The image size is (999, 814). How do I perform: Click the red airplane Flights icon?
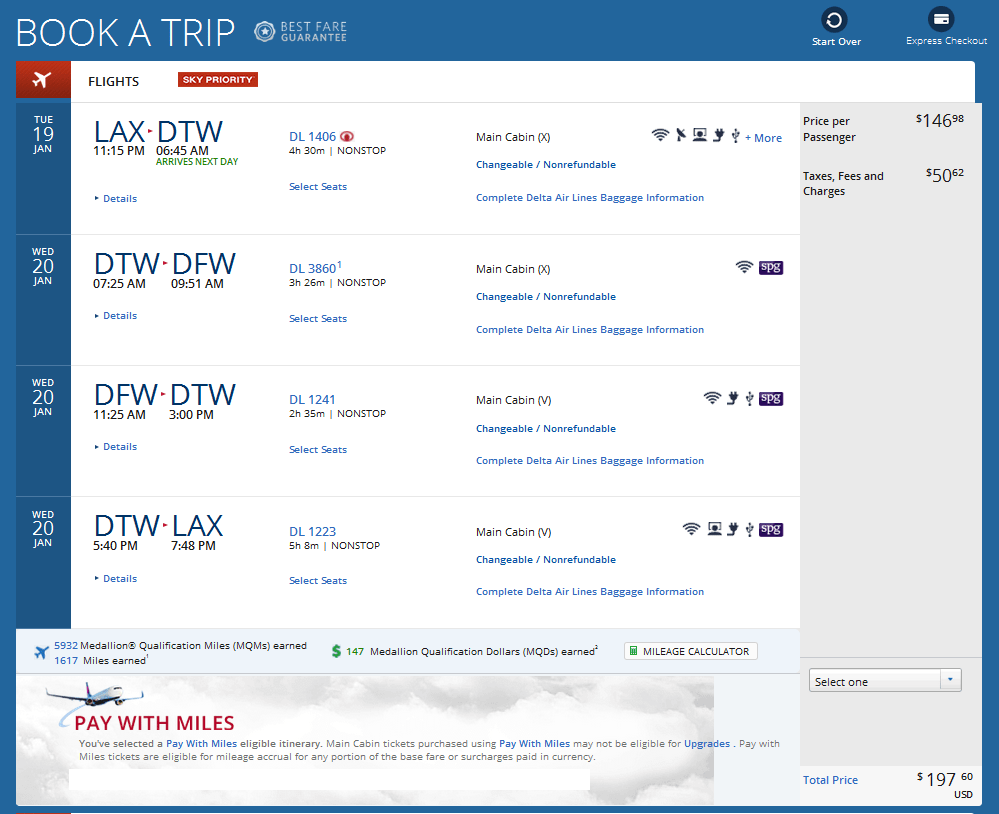pyautogui.click(x=43, y=80)
